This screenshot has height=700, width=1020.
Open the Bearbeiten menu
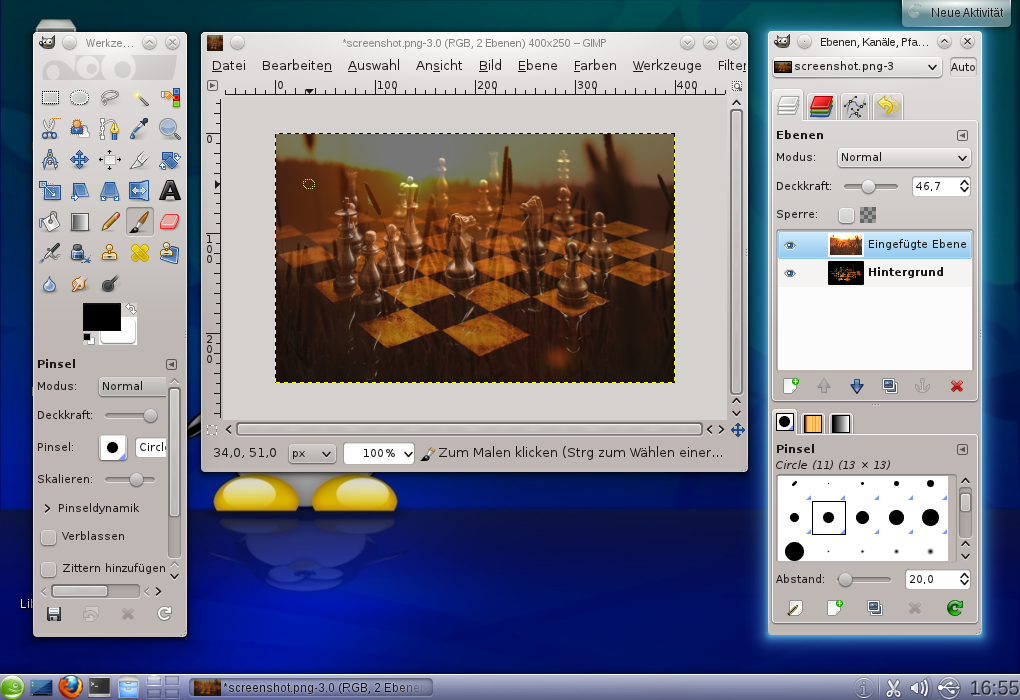coord(297,66)
